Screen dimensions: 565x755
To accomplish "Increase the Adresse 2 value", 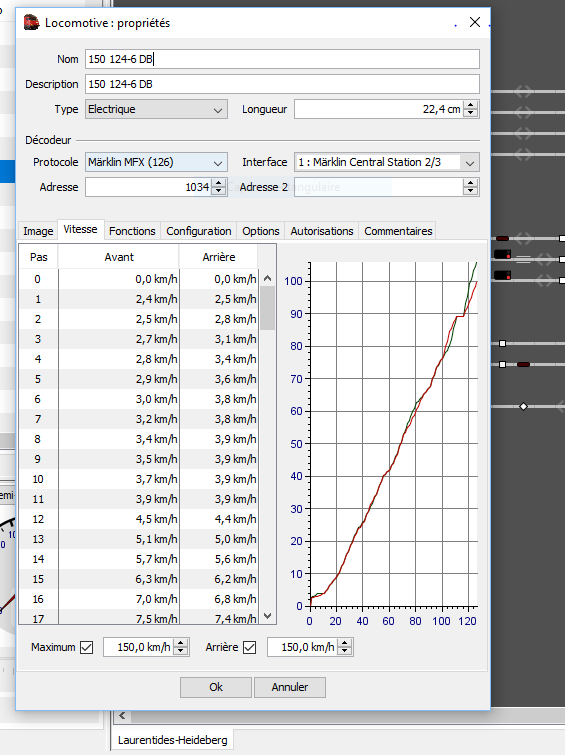I will click(471, 182).
